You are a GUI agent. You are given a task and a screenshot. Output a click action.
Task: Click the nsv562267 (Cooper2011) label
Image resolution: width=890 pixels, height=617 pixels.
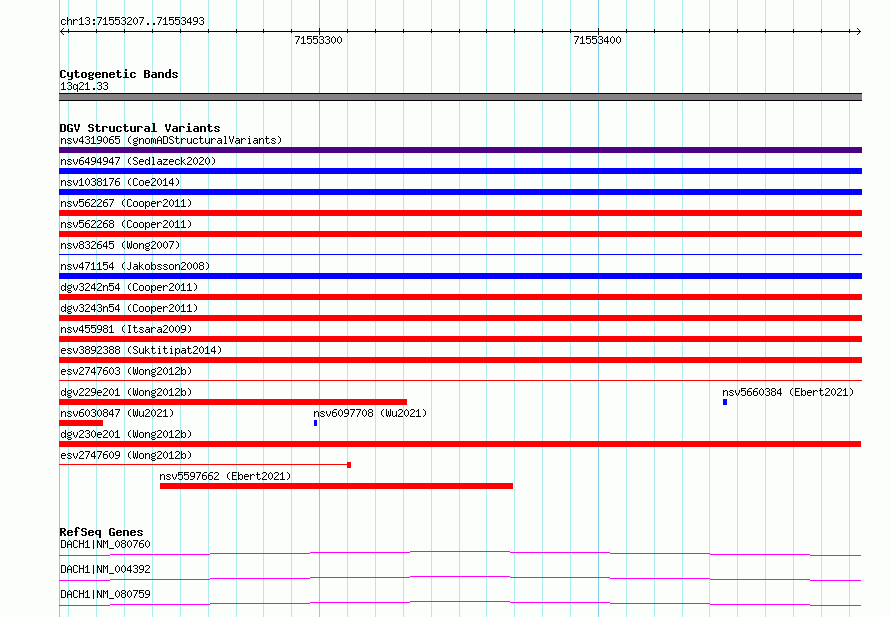[x=126, y=203]
